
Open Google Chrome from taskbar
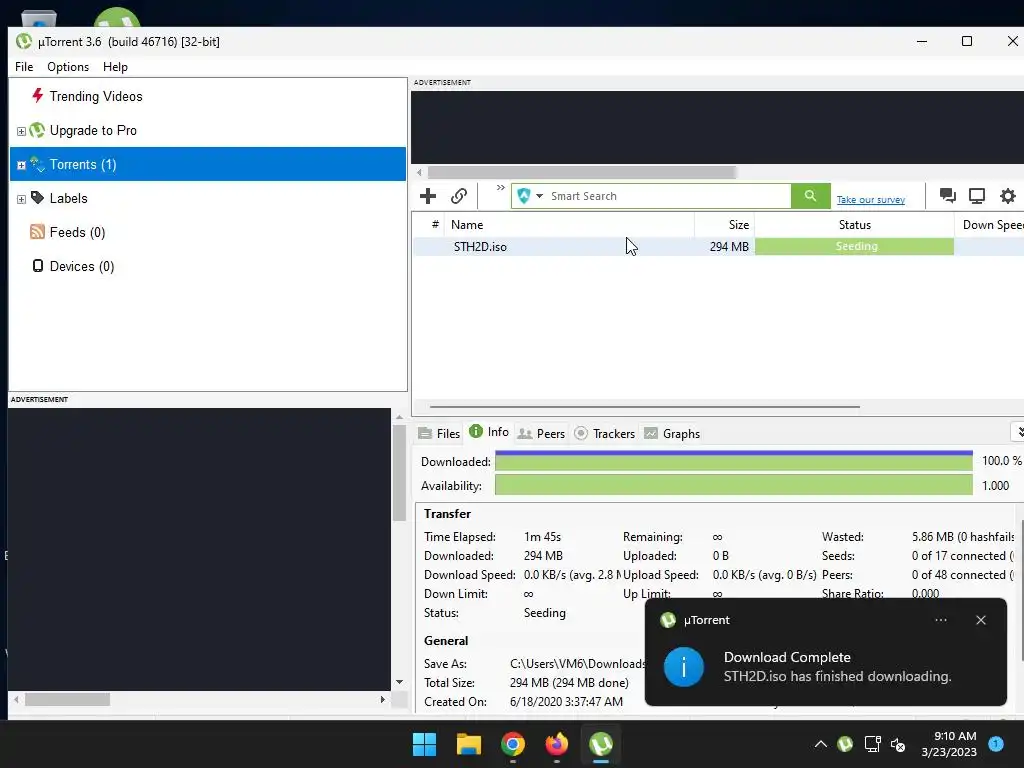(x=513, y=744)
